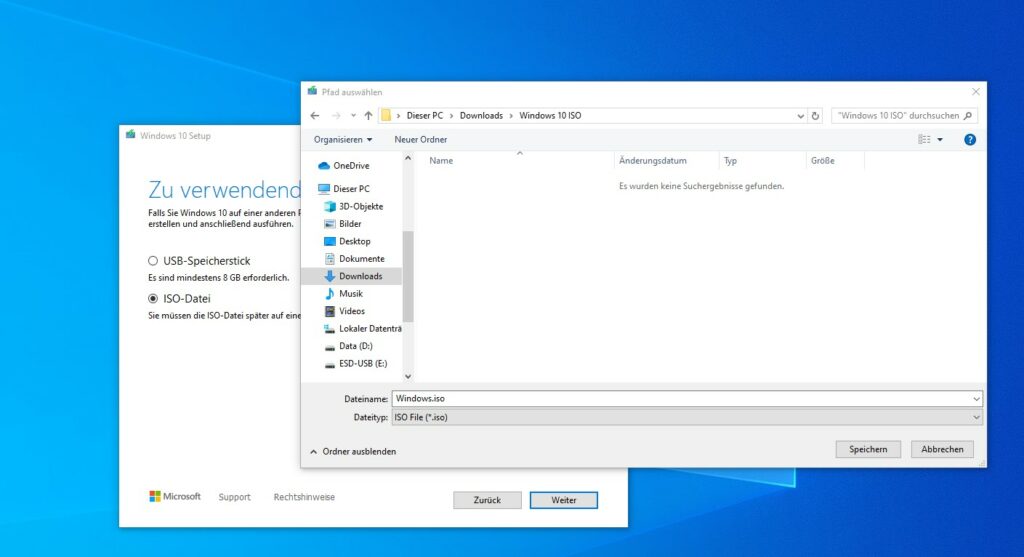This screenshot has width=1024, height=557.
Task: Click the sidebar scrollbar down arrow
Action: [408, 377]
